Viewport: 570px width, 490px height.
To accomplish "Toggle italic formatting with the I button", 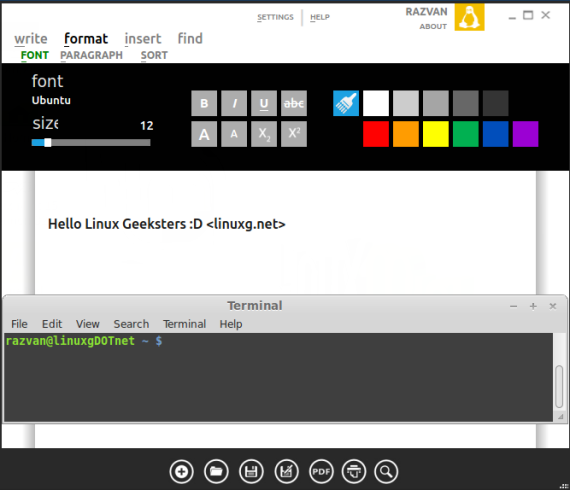I will (234, 103).
